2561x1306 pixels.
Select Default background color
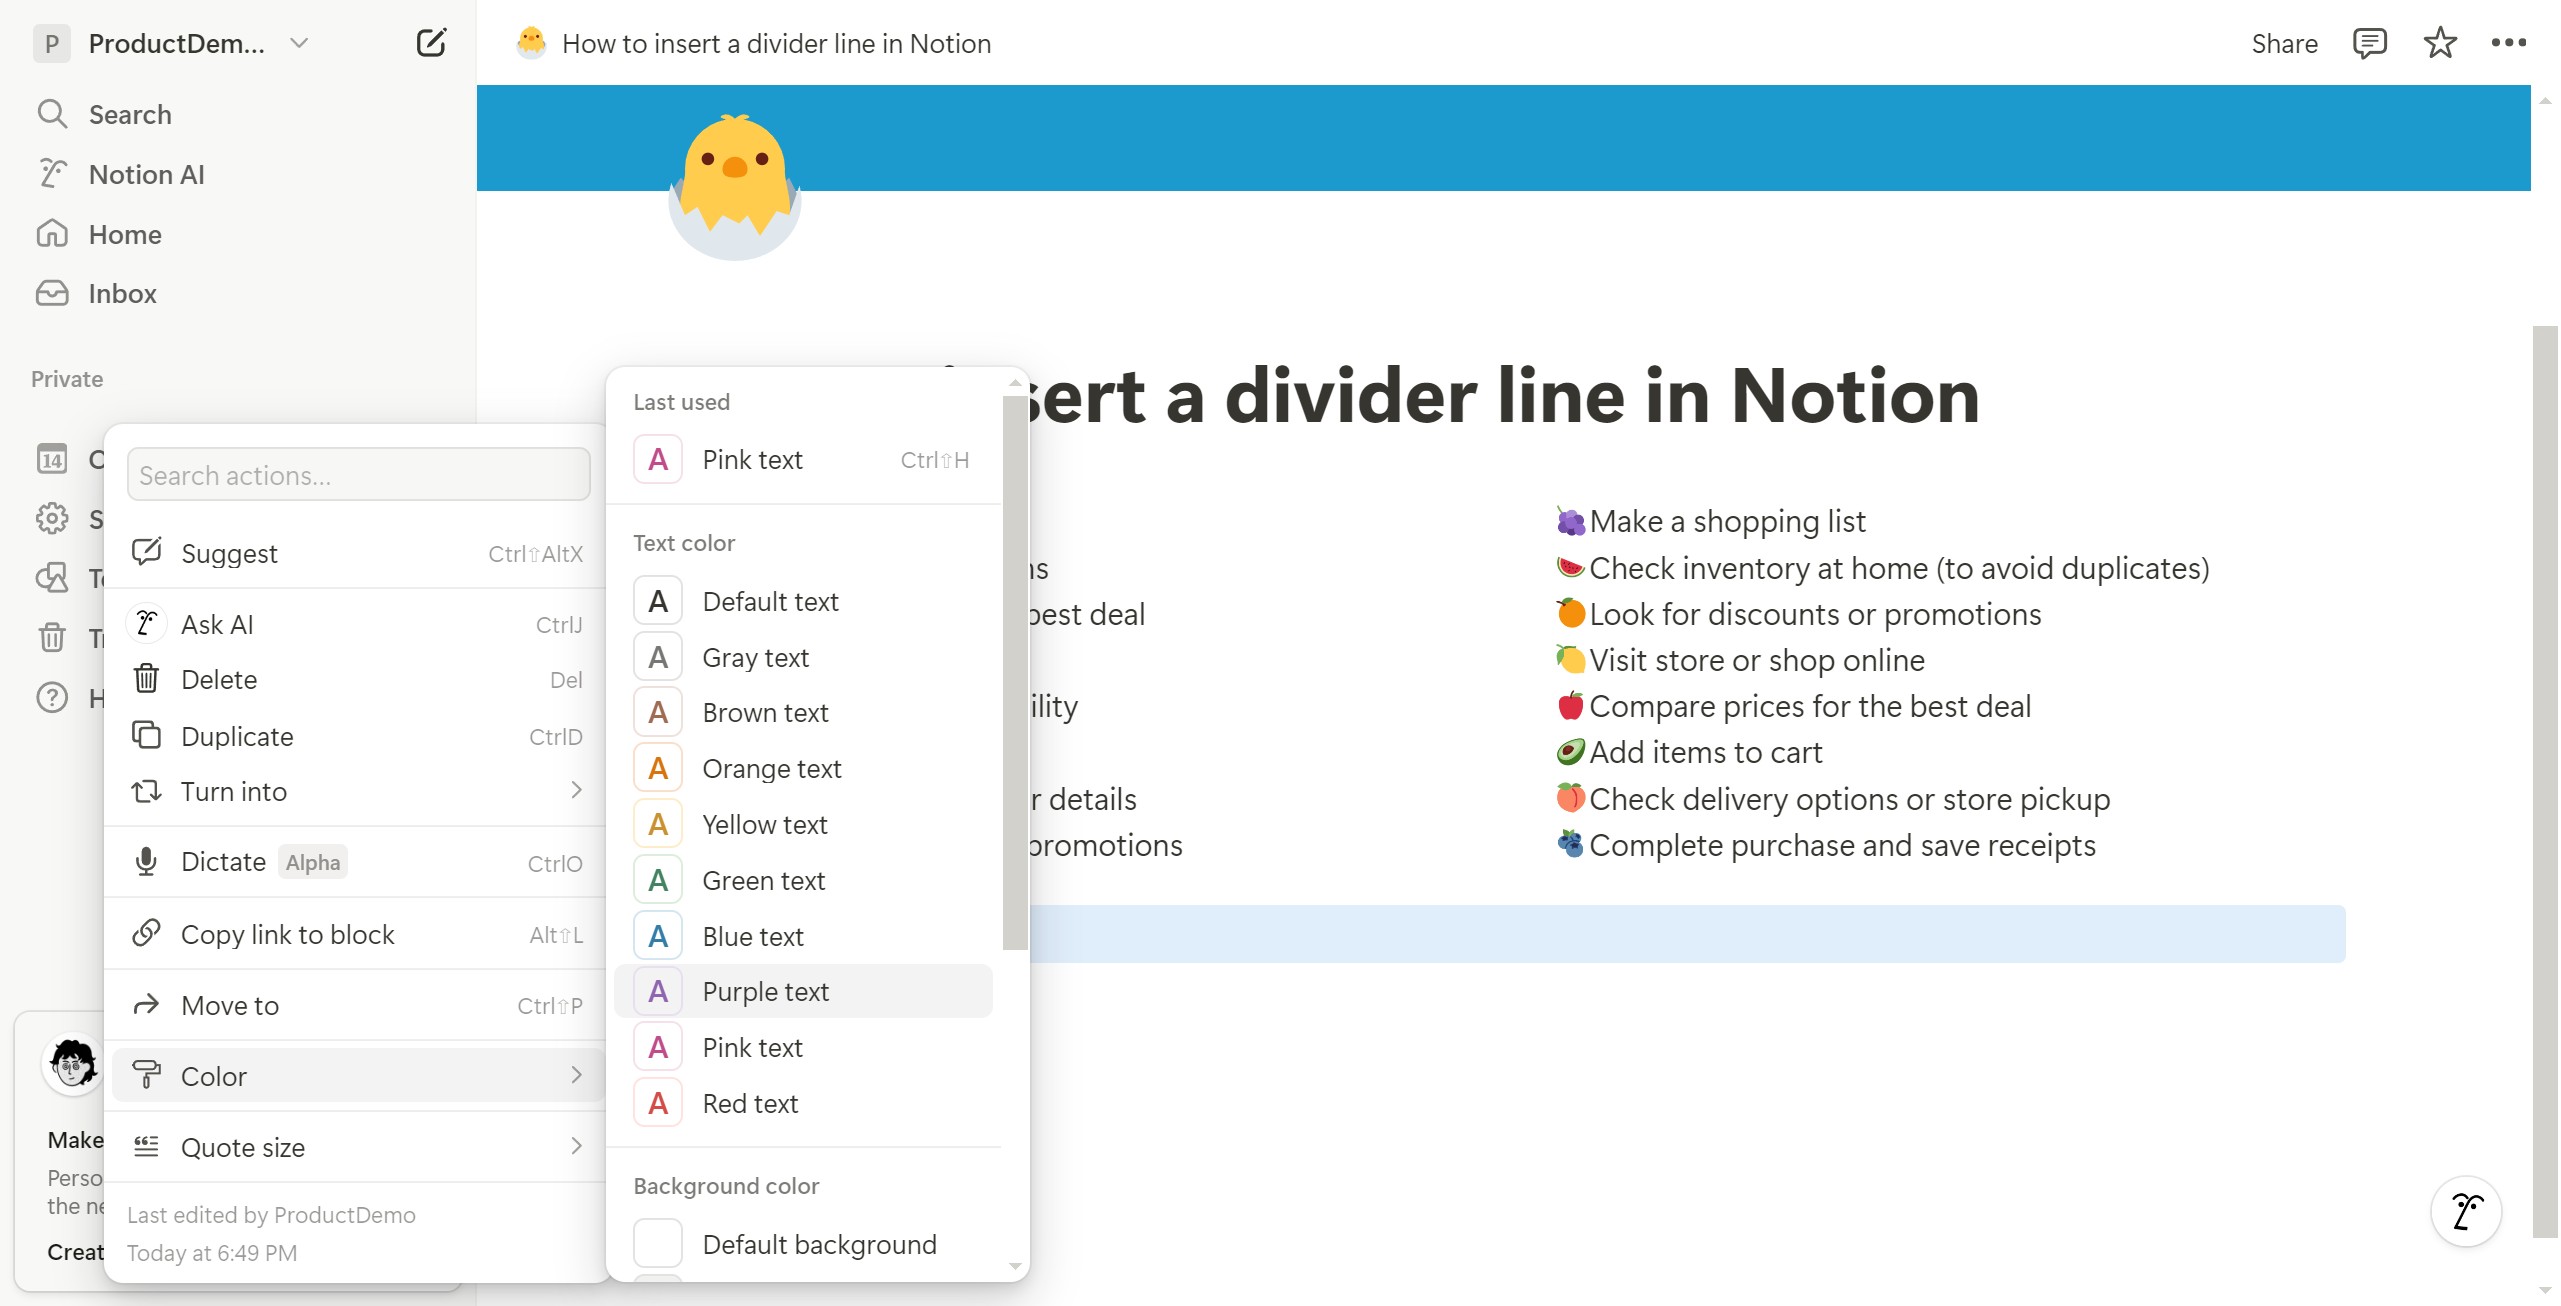(804, 1244)
